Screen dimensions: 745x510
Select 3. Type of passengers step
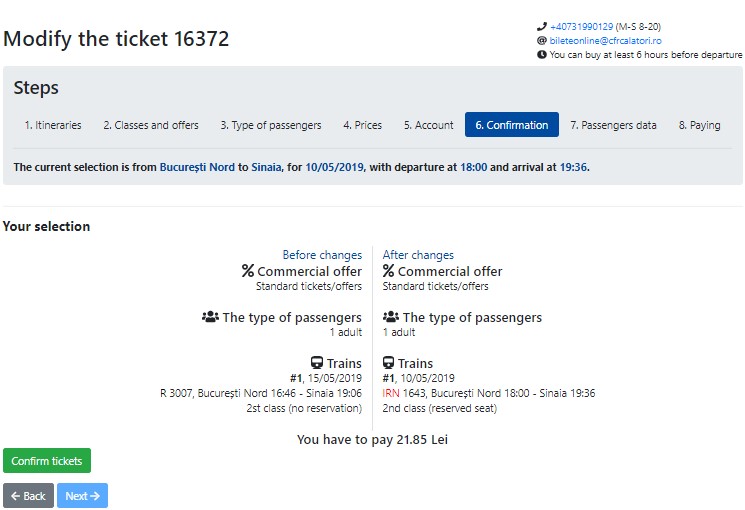[271, 125]
